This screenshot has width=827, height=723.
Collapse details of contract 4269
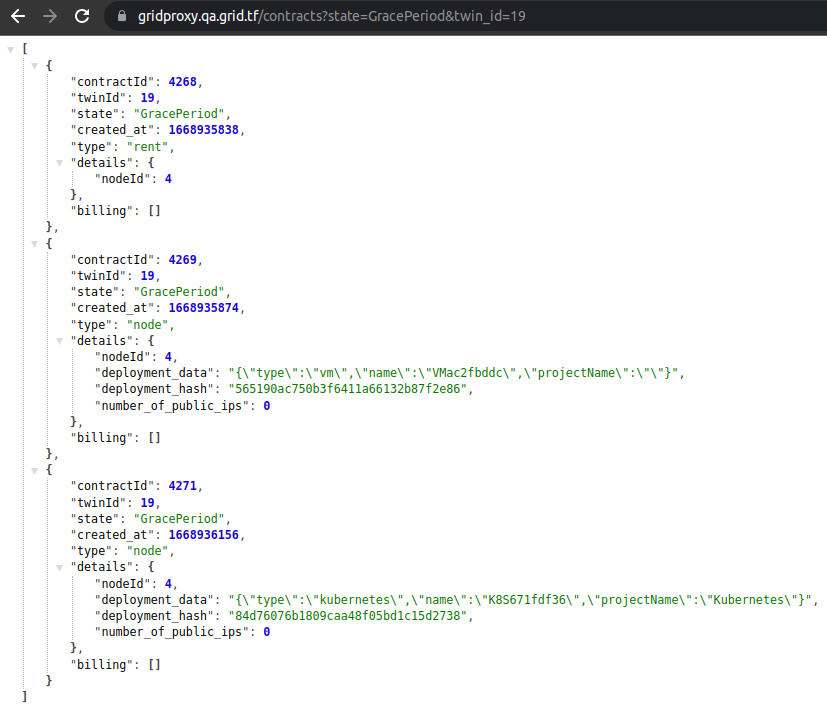pyautogui.click(x=60, y=340)
